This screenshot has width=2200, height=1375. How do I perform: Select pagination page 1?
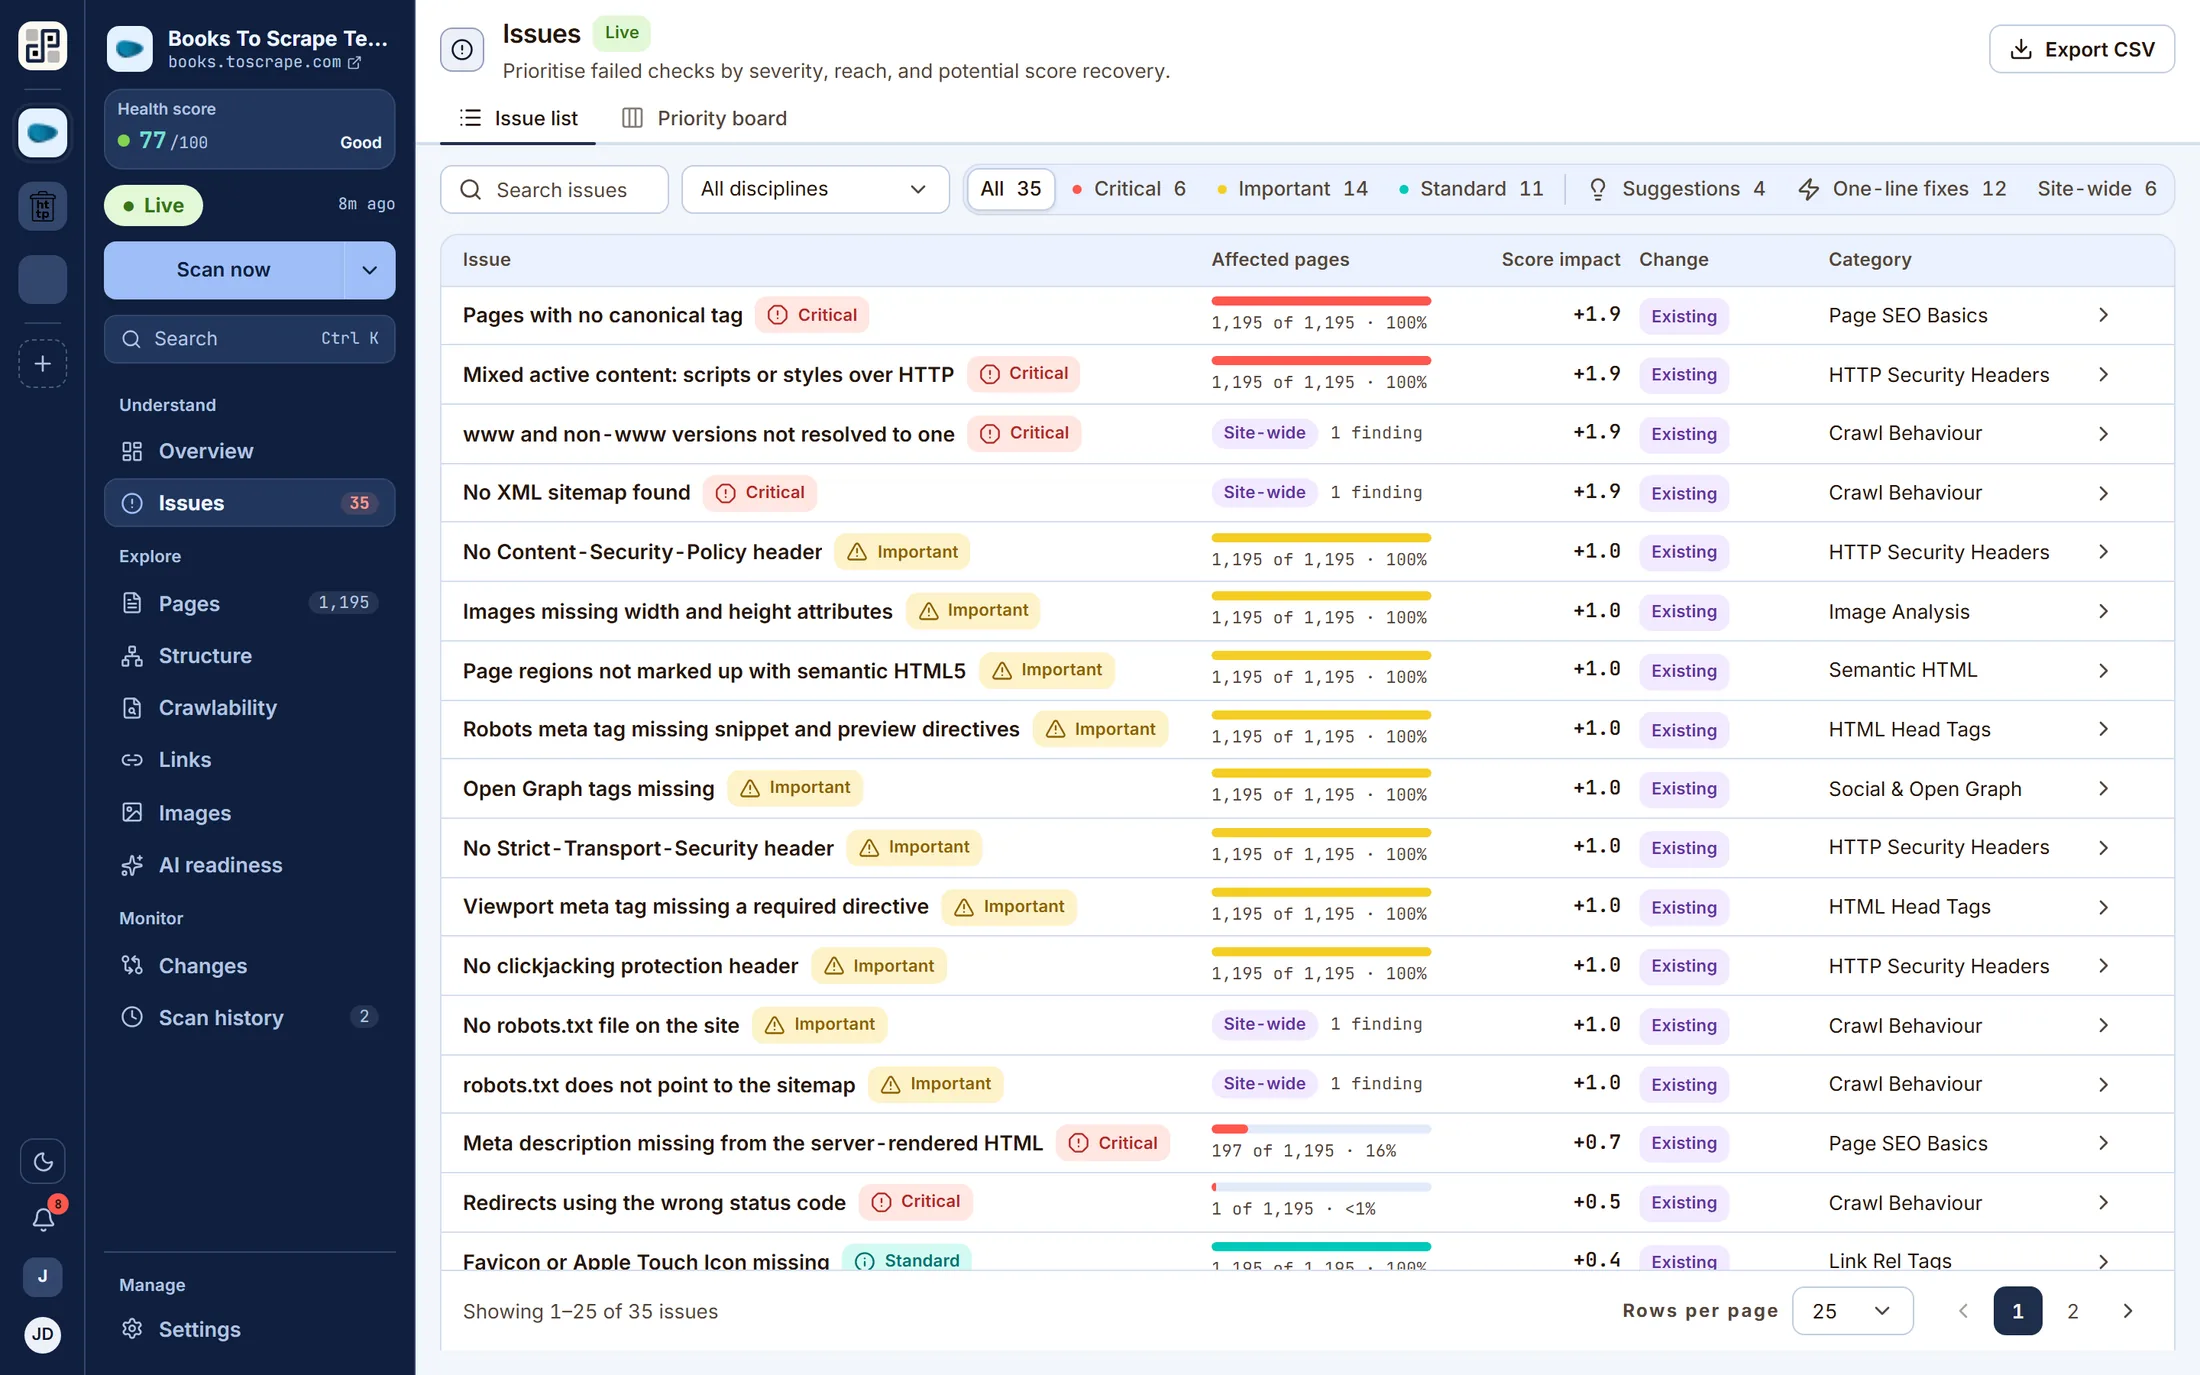pos(2018,1311)
